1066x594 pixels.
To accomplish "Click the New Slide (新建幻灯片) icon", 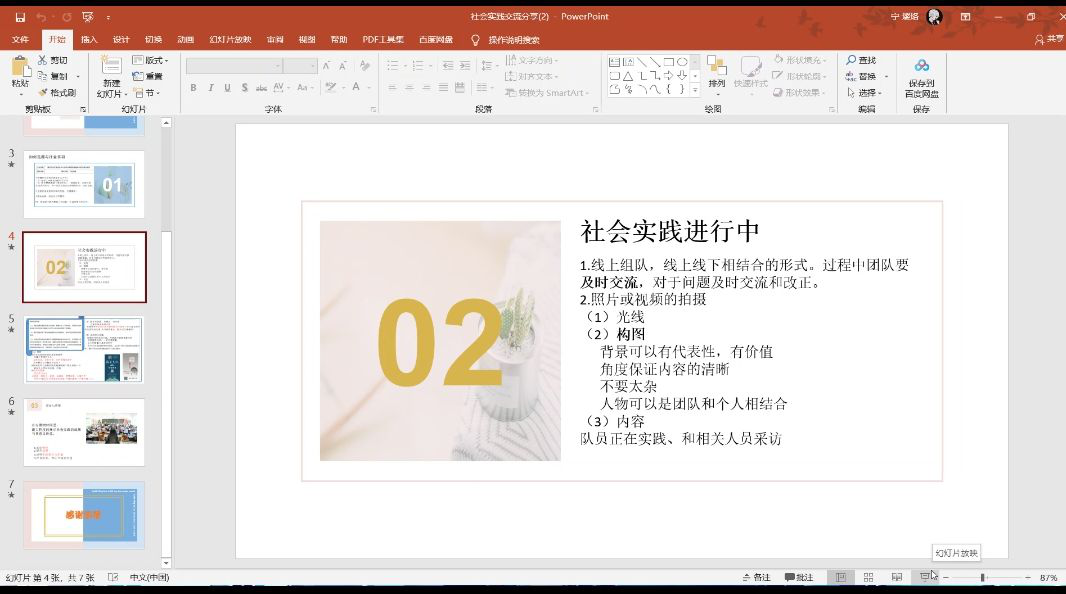I will pyautogui.click(x=110, y=66).
